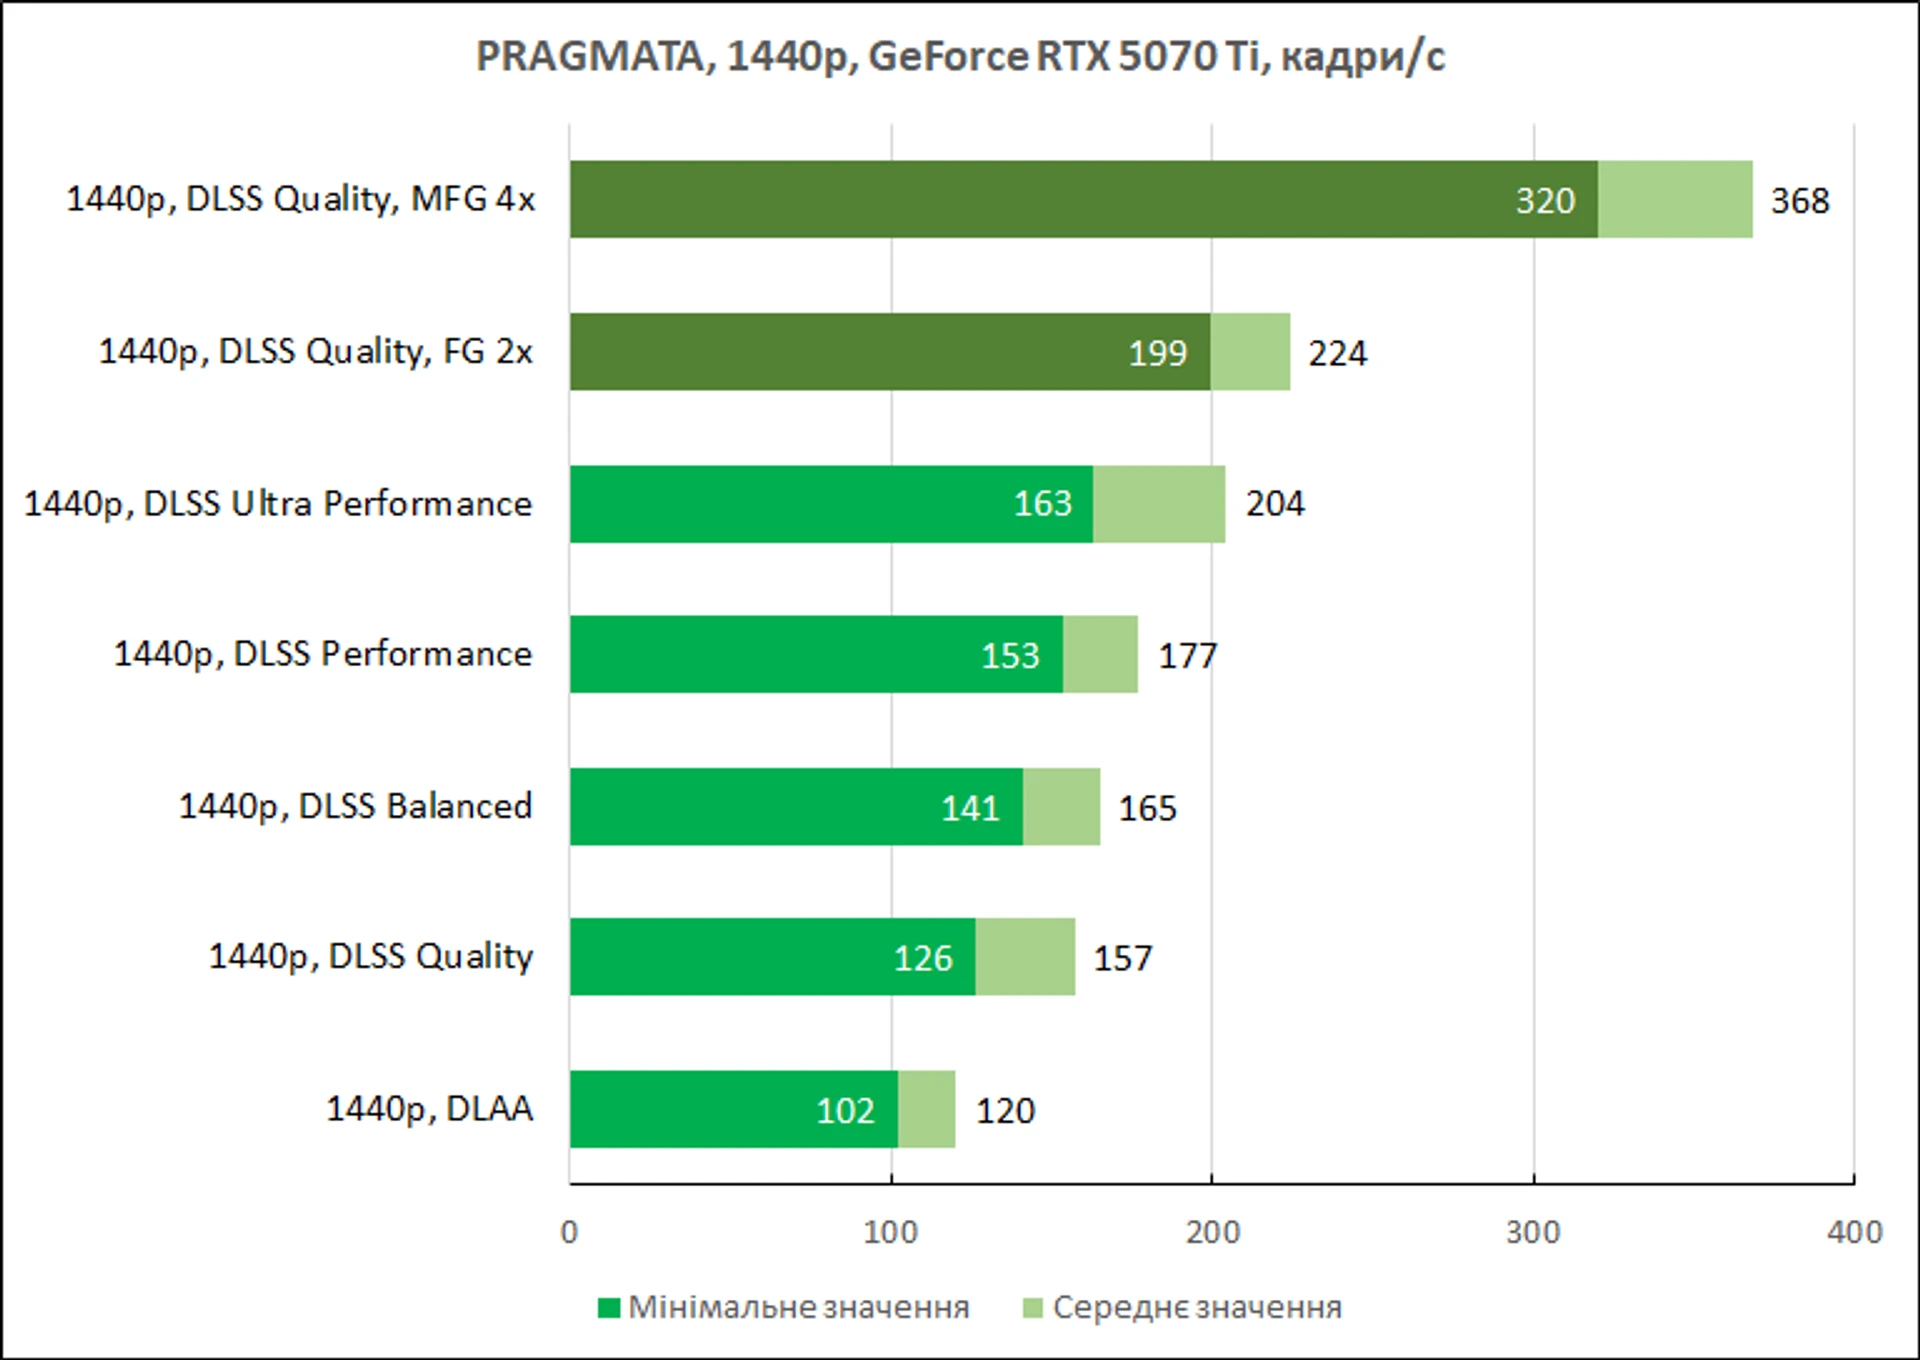The image size is (1920, 1360).
Task: Select the average value "157"
Action: click(1123, 958)
